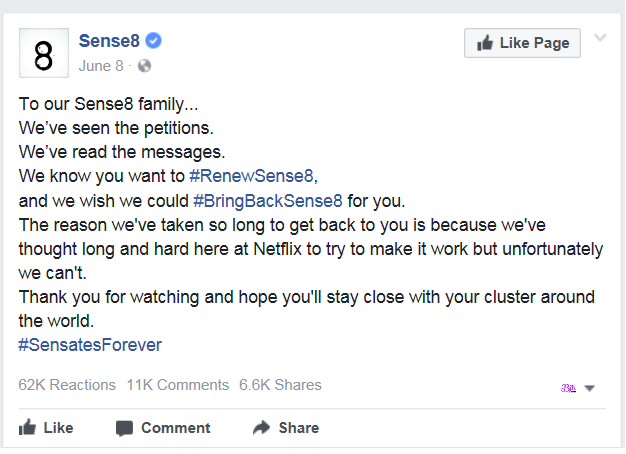Open the #SensatesForever hashtag
The image size is (626, 454).
click(90, 345)
